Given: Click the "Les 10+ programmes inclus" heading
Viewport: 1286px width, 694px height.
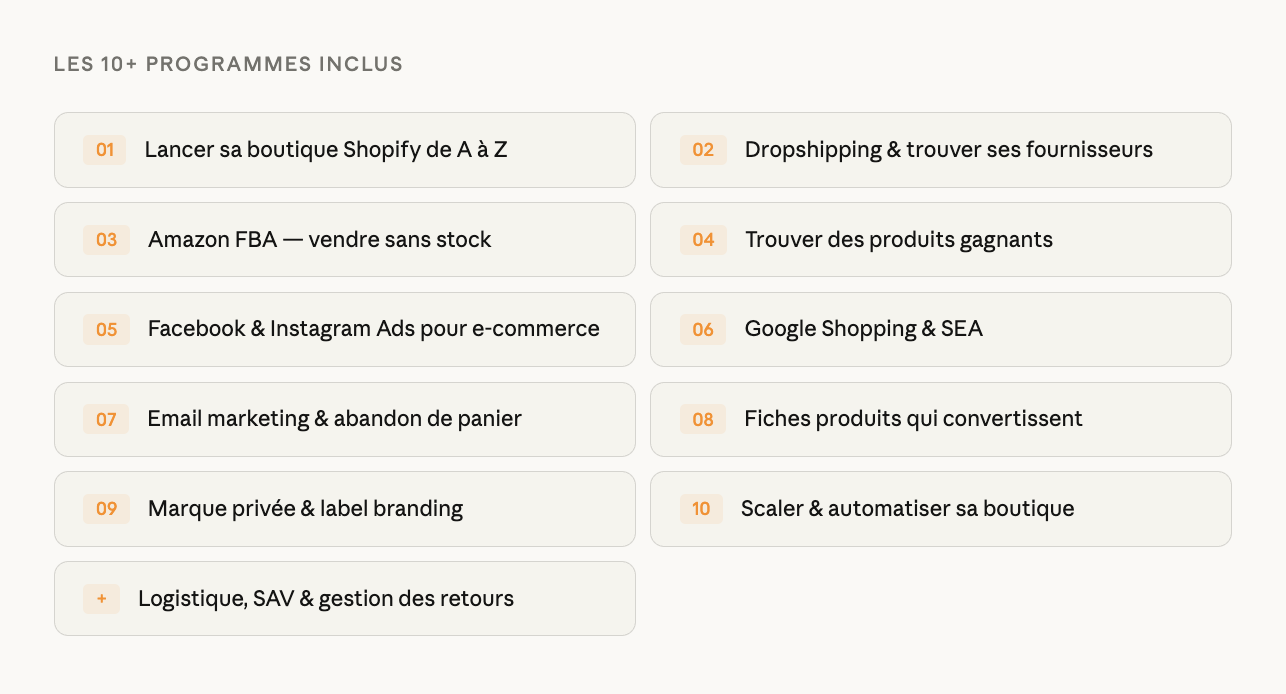Looking at the screenshot, I should pyautogui.click(x=228, y=65).
